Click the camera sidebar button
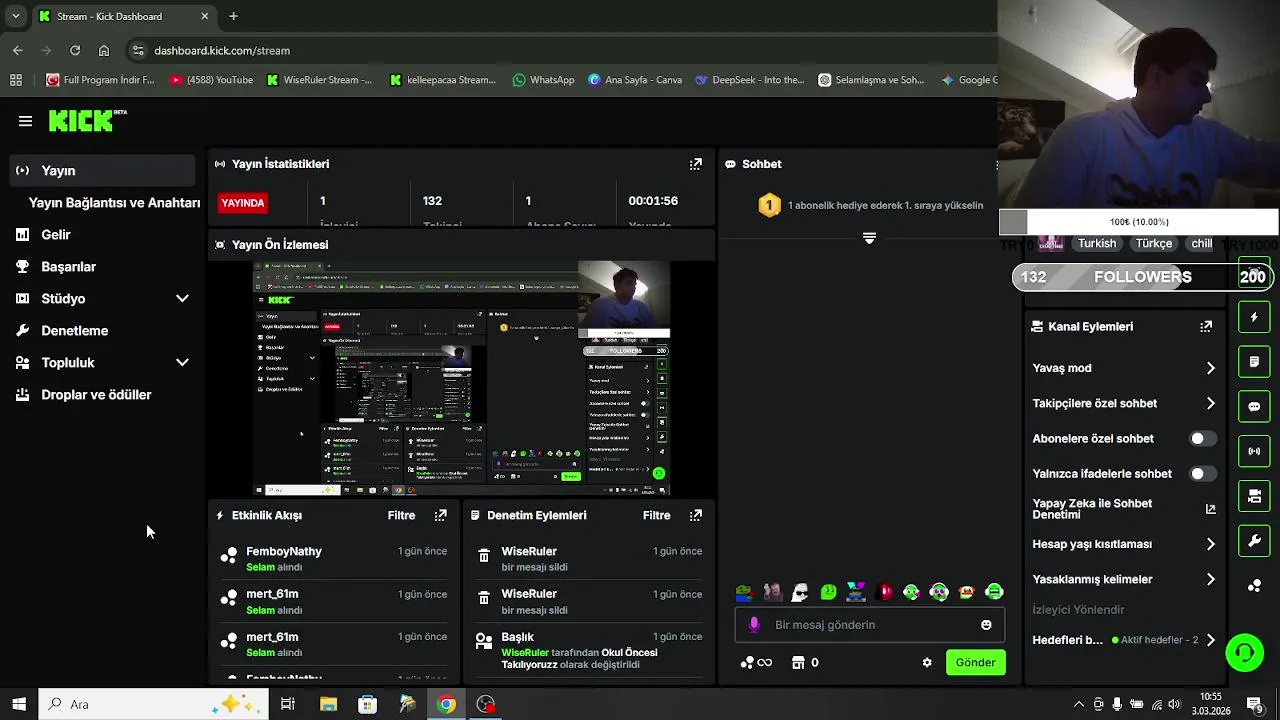Image resolution: width=1280 pixels, height=720 pixels. click(1254, 496)
